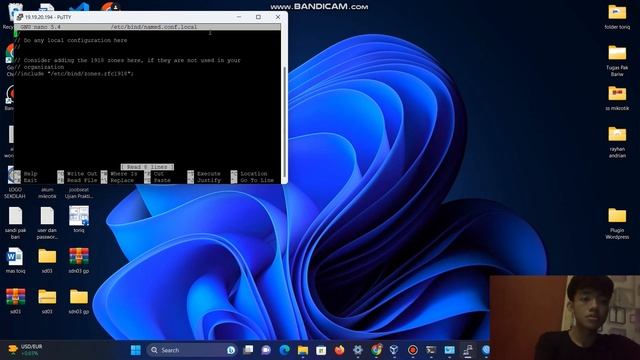640x360 pixels.
Task: Open Bandicam red record icon in taskbar
Action: 413,350
